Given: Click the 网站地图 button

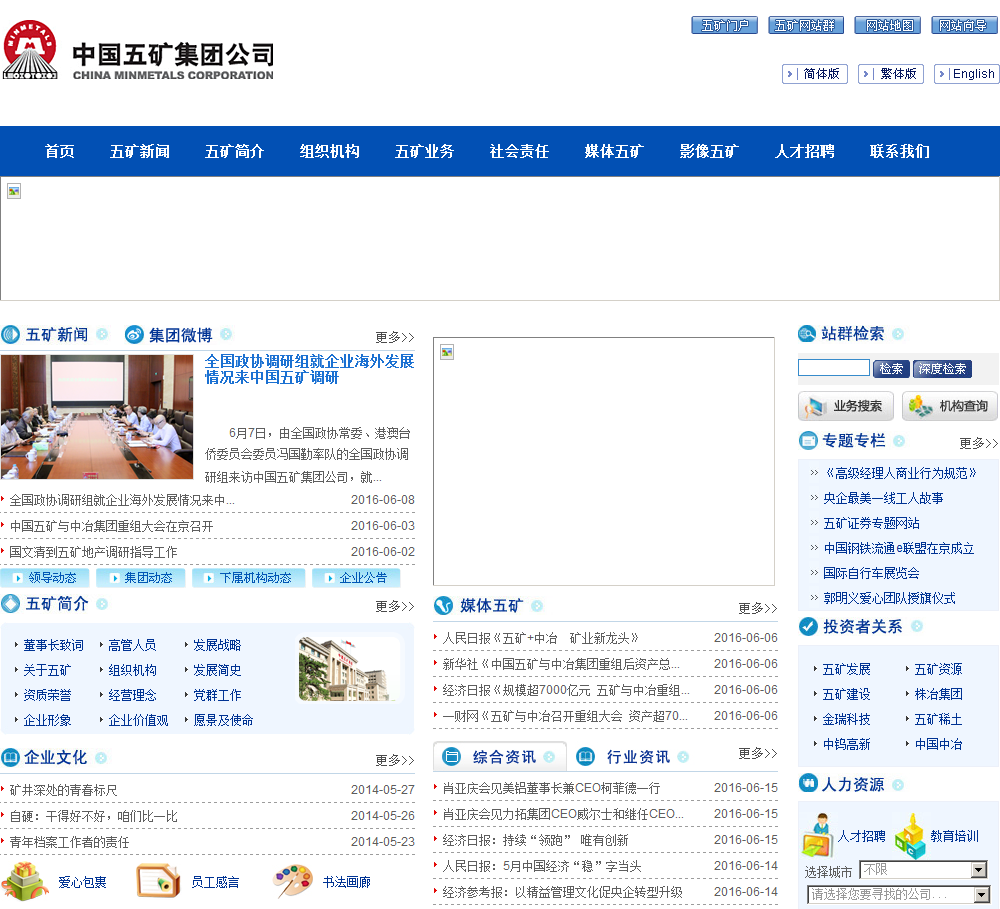Looking at the screenshot, I should [888, 26].
